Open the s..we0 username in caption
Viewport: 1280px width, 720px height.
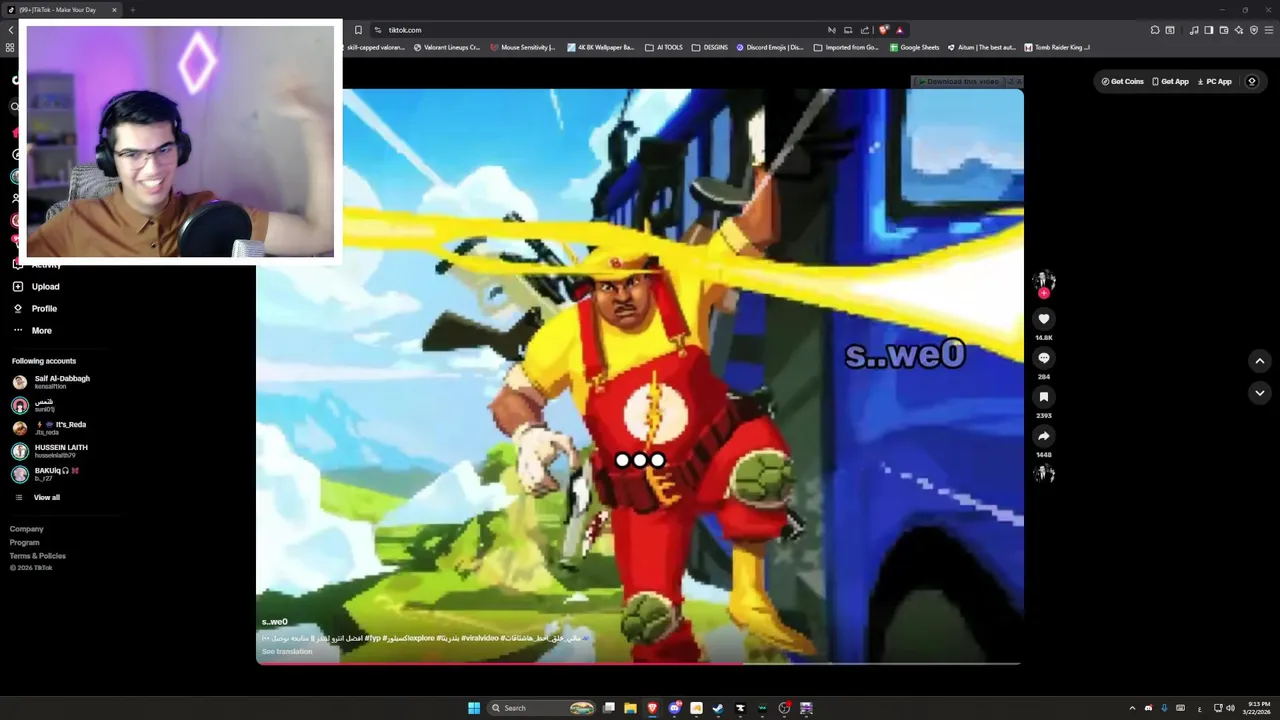[x=274, y=622]
